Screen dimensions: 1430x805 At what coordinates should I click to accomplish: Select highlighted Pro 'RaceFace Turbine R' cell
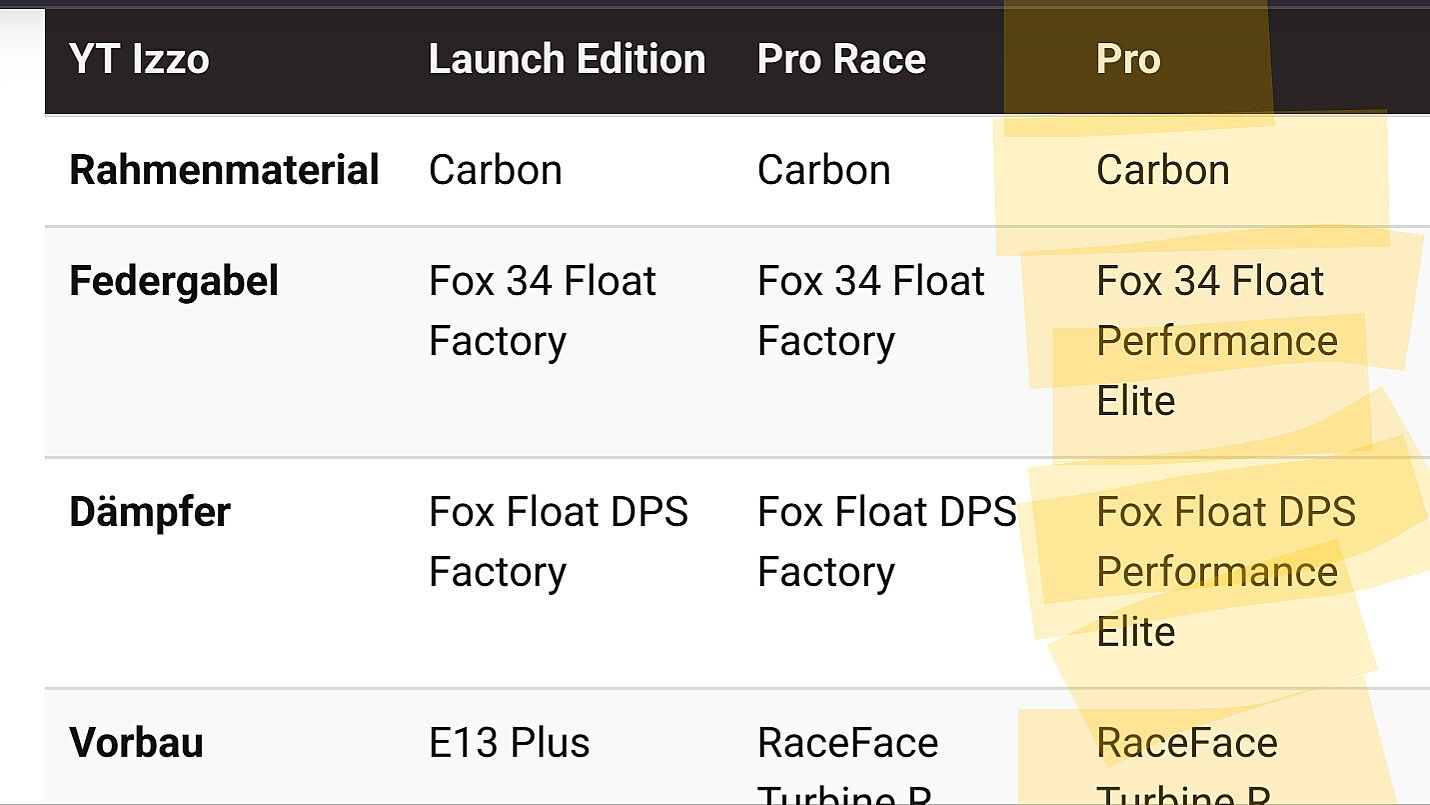point(1186,765)
